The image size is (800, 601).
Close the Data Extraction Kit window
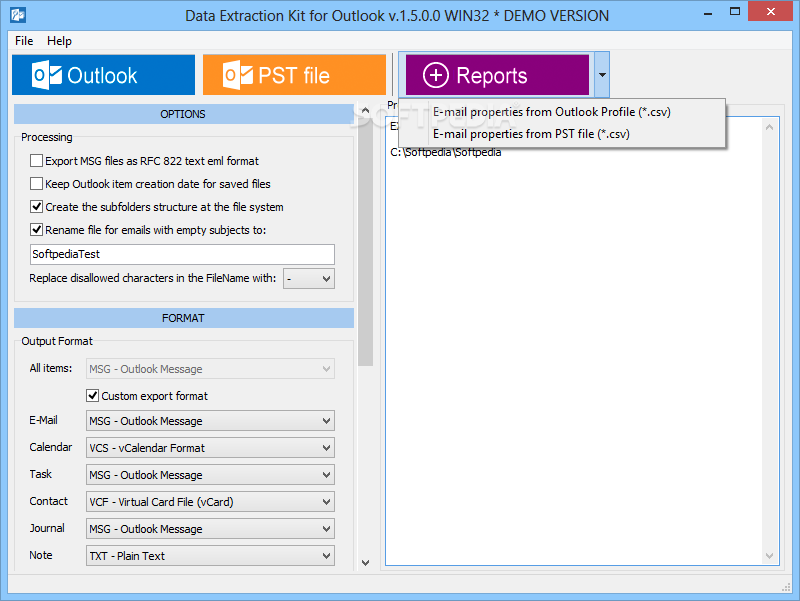click(x=770, y=11)
